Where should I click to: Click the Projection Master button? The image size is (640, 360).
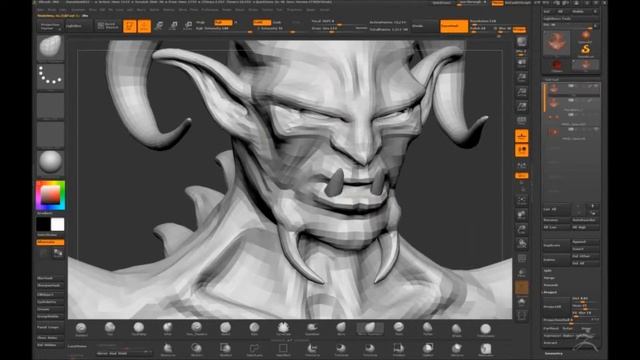50,26
